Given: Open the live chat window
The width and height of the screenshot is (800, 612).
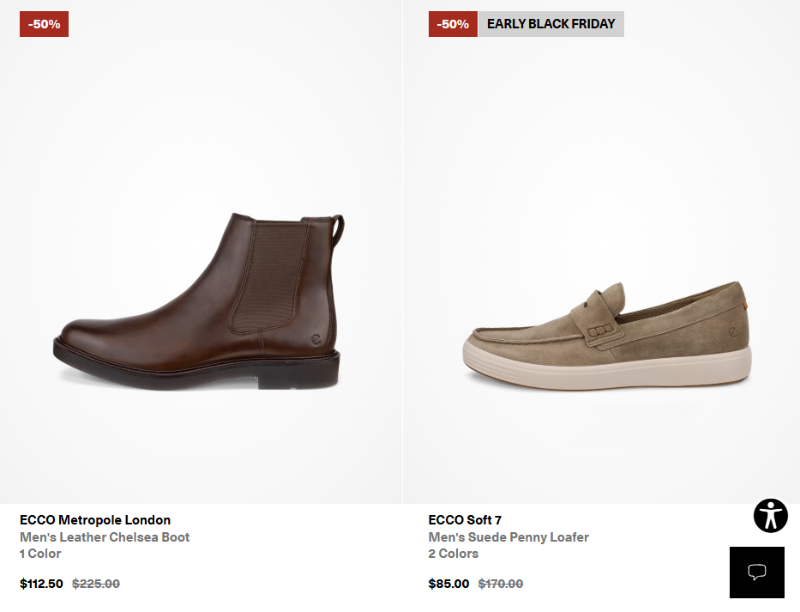Looking at the screenshot, I should click(x=757, y=572).
